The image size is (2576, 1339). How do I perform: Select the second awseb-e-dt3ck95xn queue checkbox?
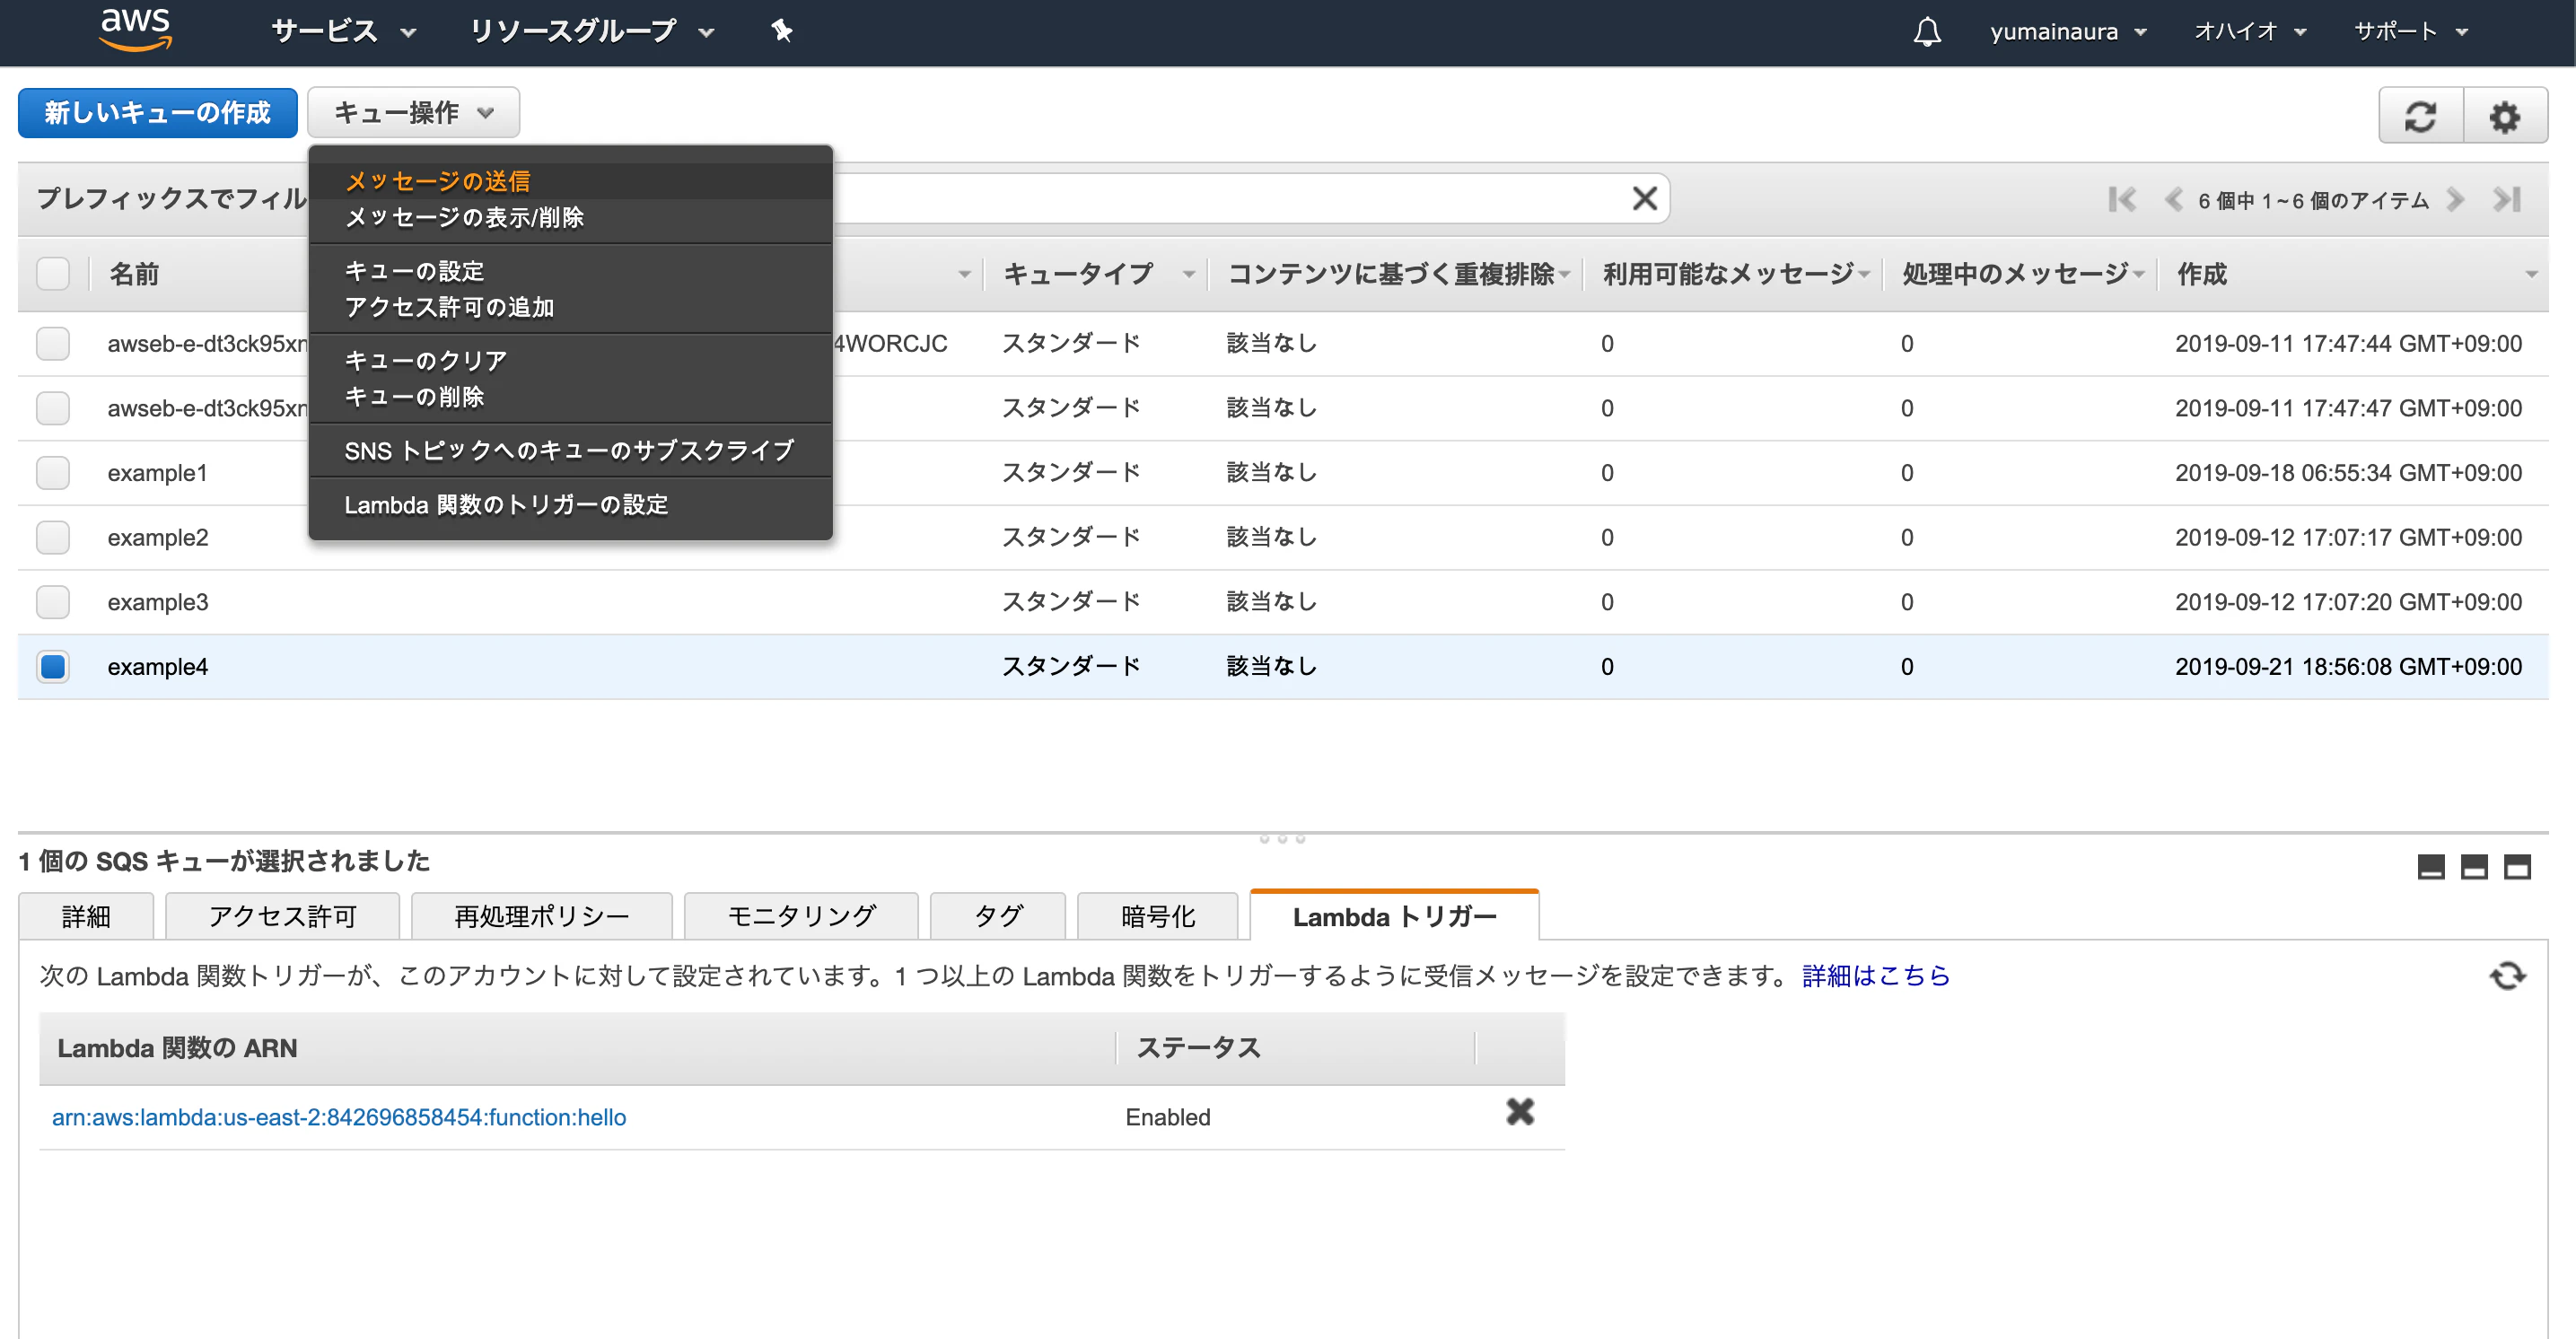(53, 408)
